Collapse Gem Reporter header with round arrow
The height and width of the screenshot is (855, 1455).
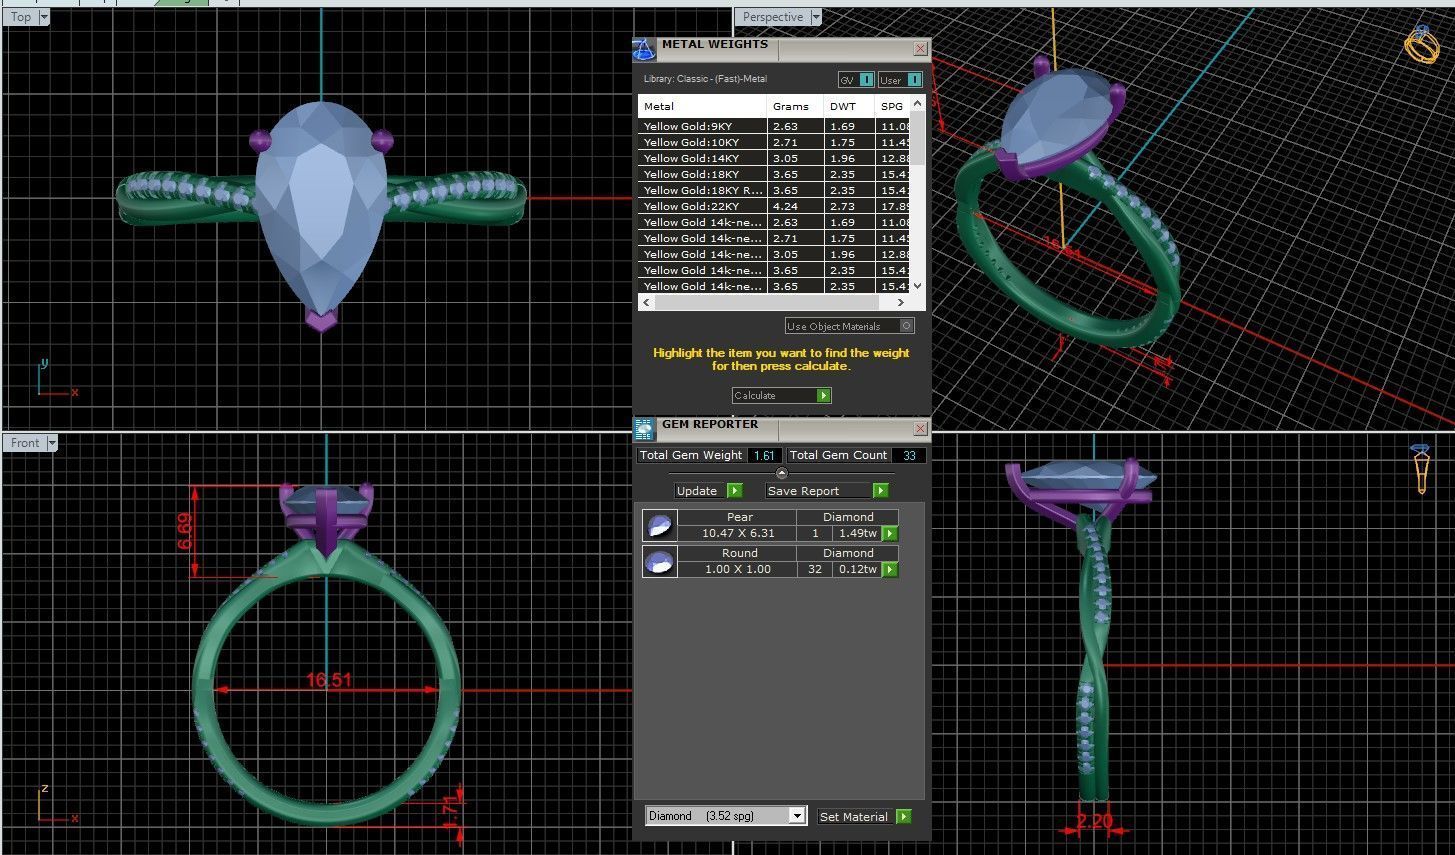click(782, 473)
